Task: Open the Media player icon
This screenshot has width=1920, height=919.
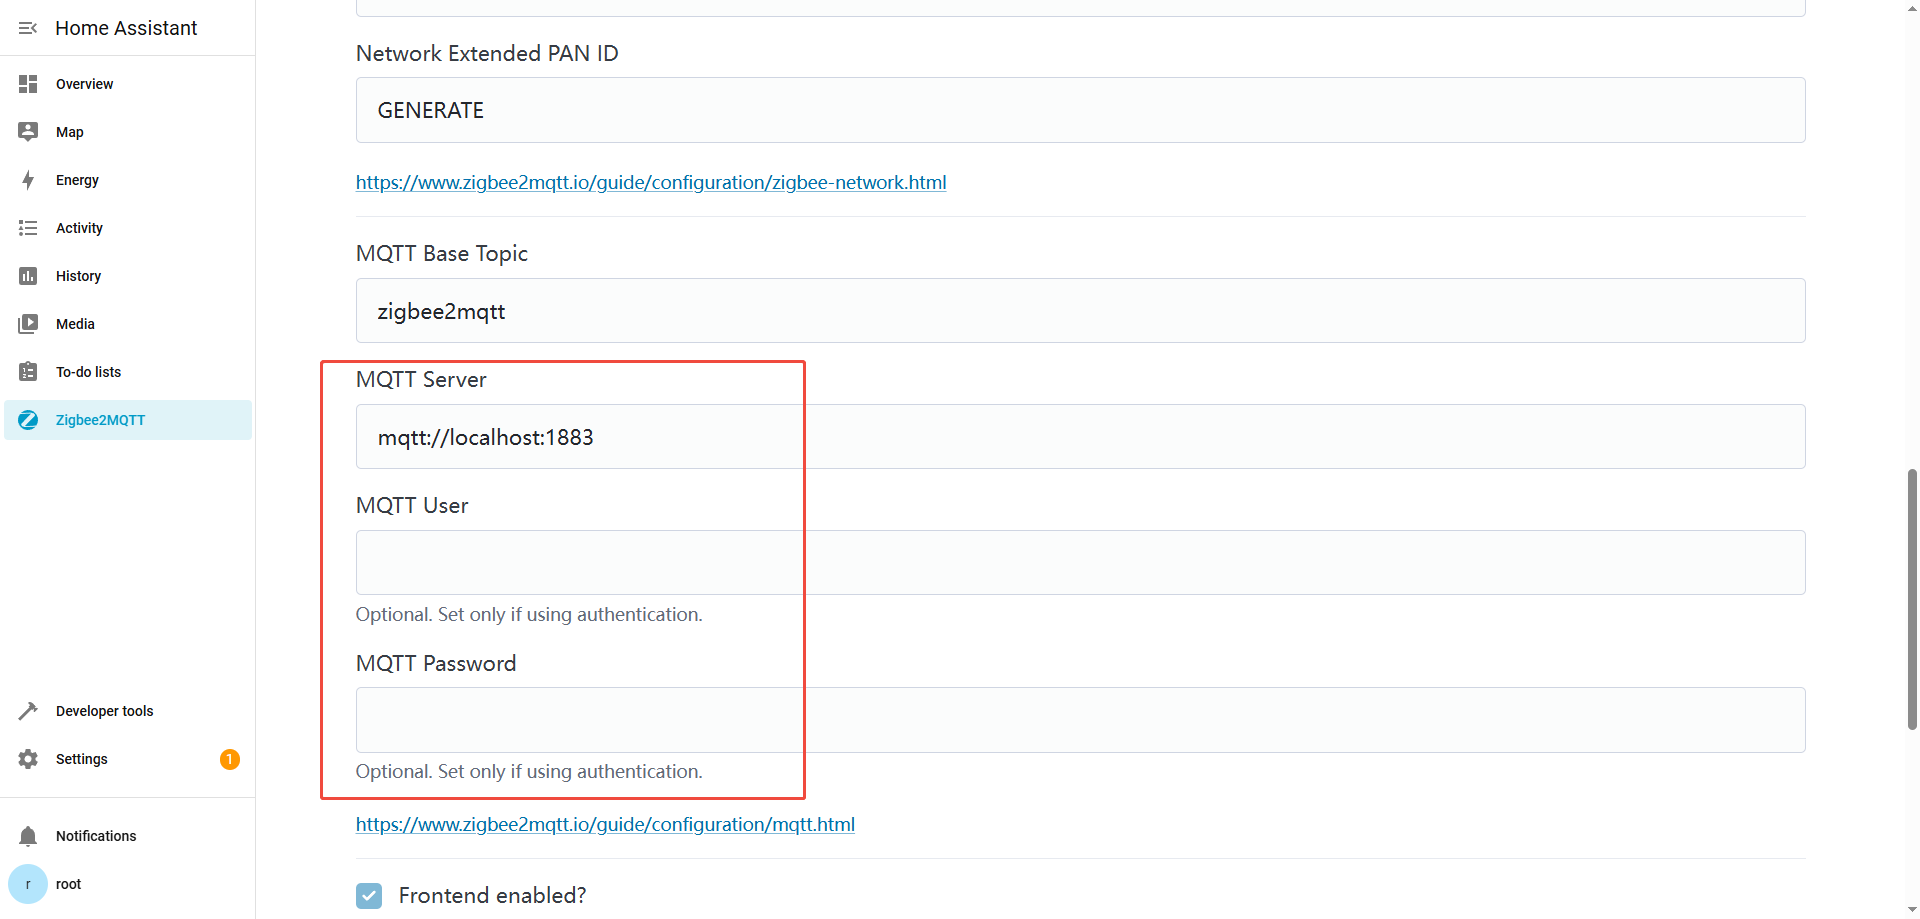Action: pyautogui.click(x=28, y=324)
